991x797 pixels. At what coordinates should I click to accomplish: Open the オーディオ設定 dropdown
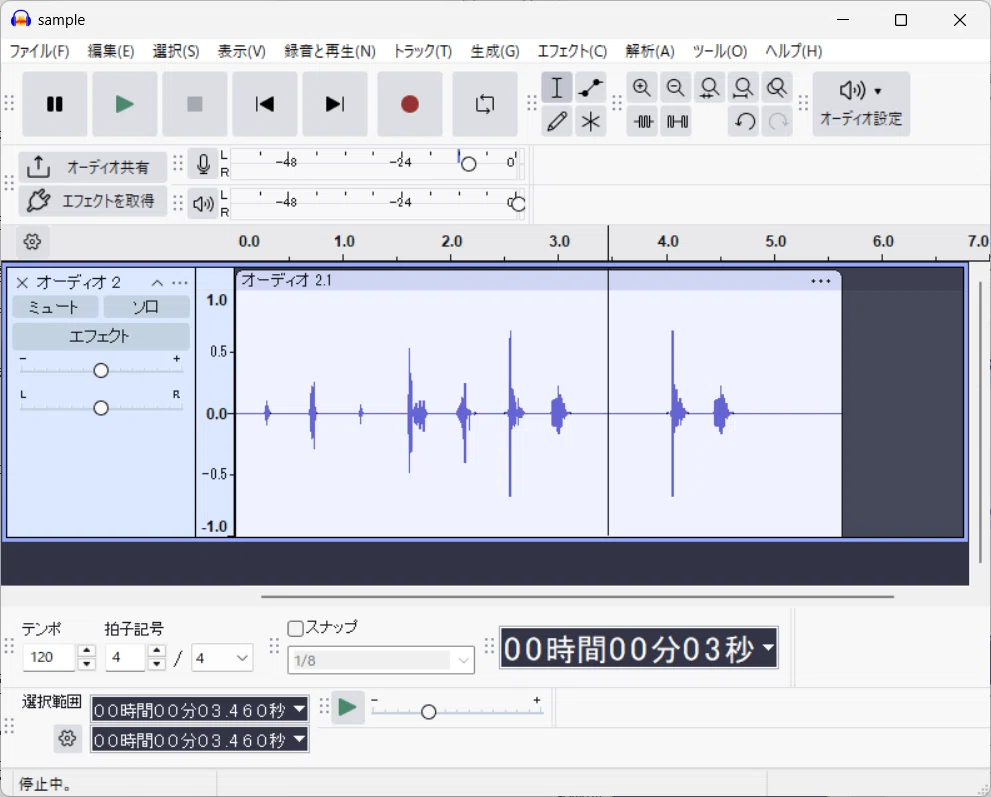(861, 104)
